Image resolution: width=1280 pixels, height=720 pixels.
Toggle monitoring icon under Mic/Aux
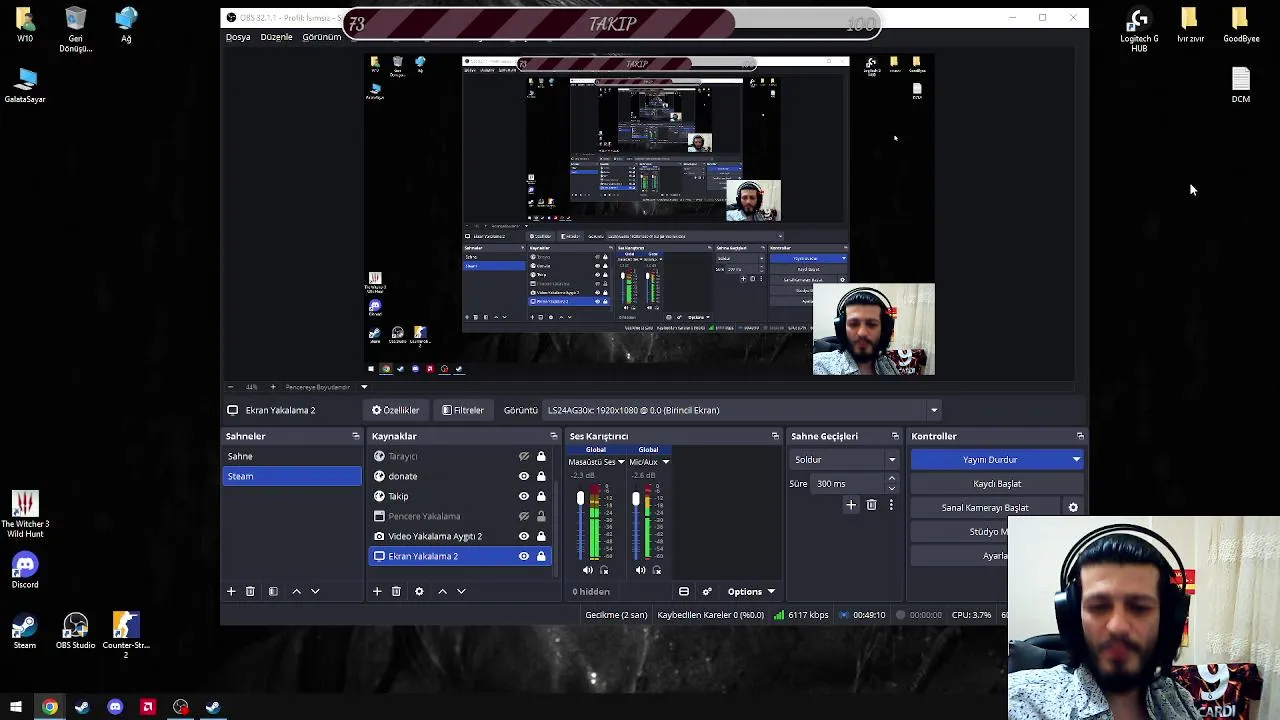click(x=657, y=570)
